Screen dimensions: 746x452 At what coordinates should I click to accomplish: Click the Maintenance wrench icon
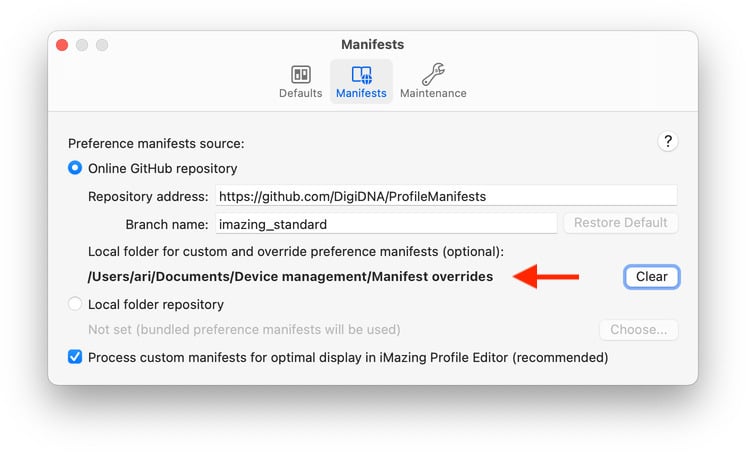(x=433, y=75)
